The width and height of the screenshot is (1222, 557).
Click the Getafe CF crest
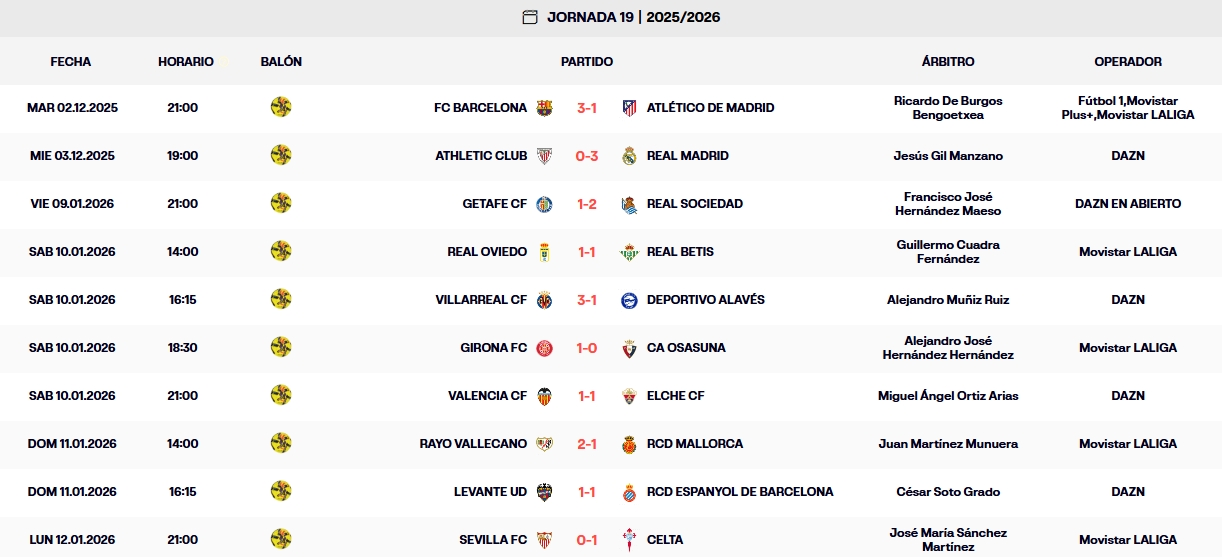(x=545, y=204)
